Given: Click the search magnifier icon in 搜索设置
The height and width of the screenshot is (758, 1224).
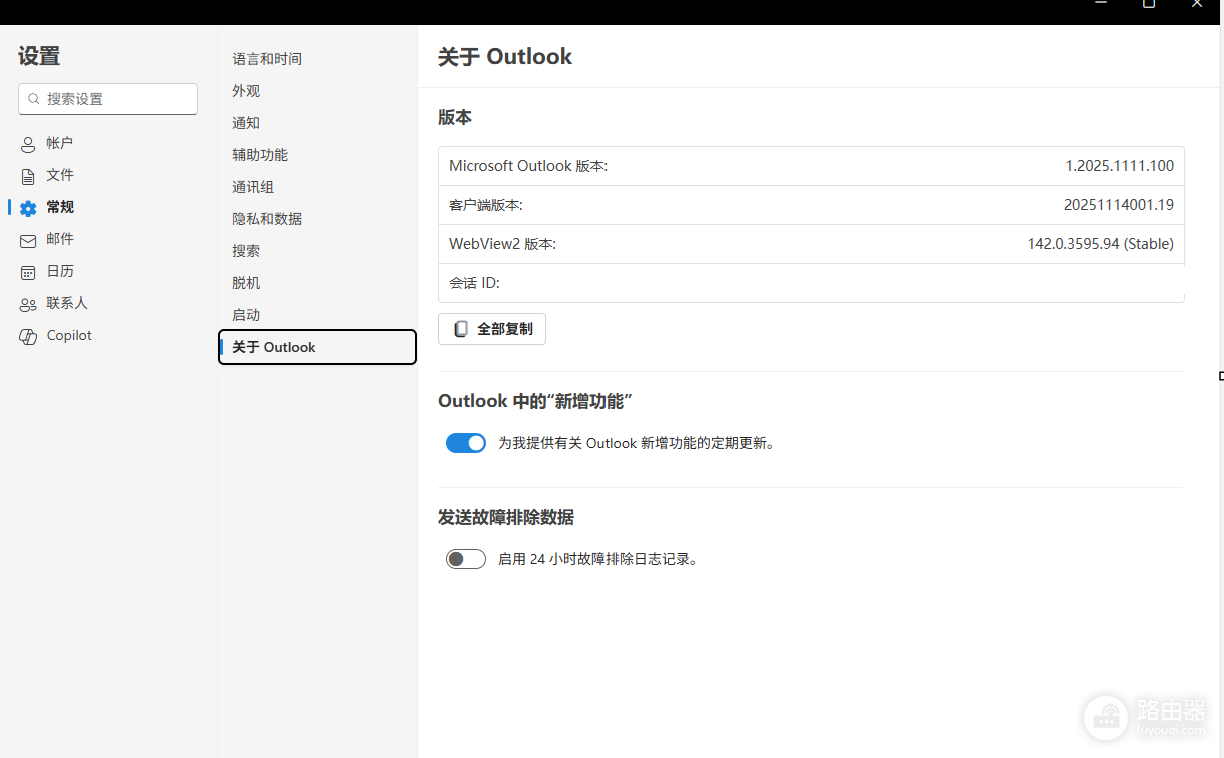Looking at the screenshot, I should pos(34,99).
